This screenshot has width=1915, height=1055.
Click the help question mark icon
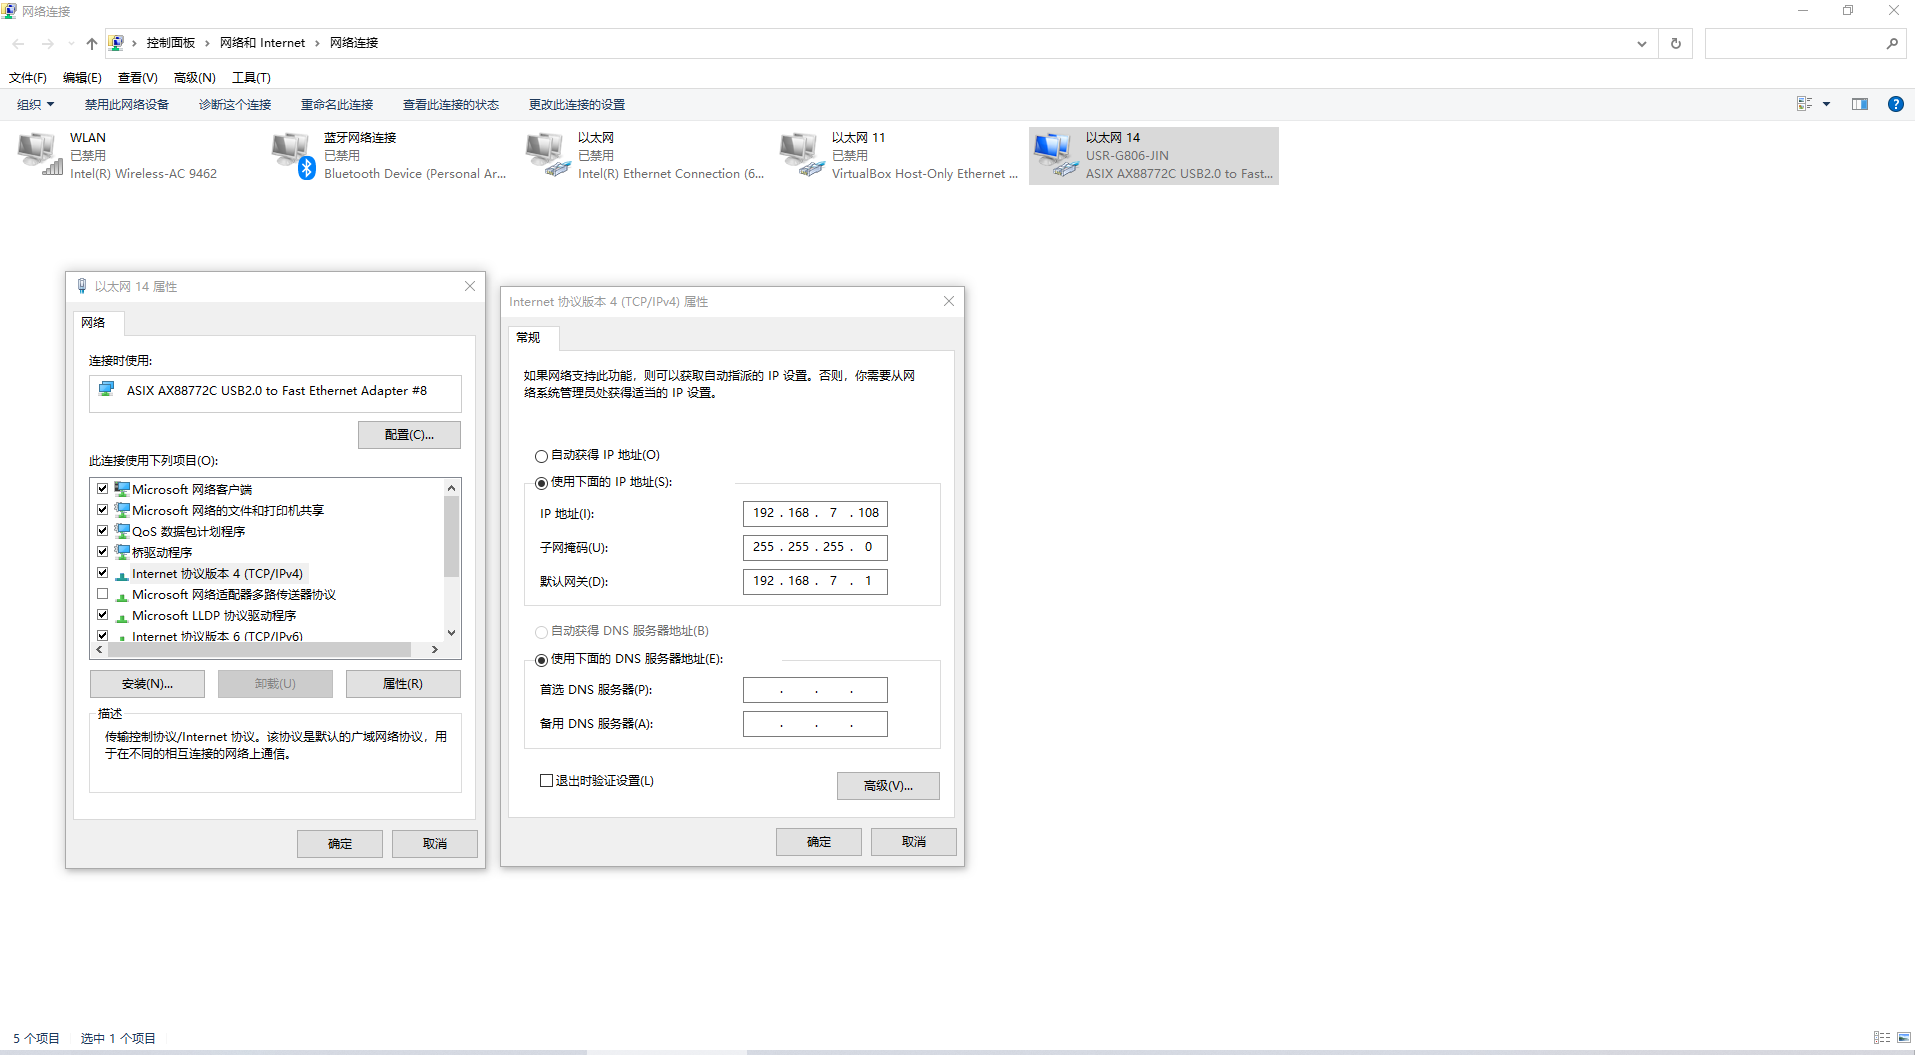[1895, 104]
